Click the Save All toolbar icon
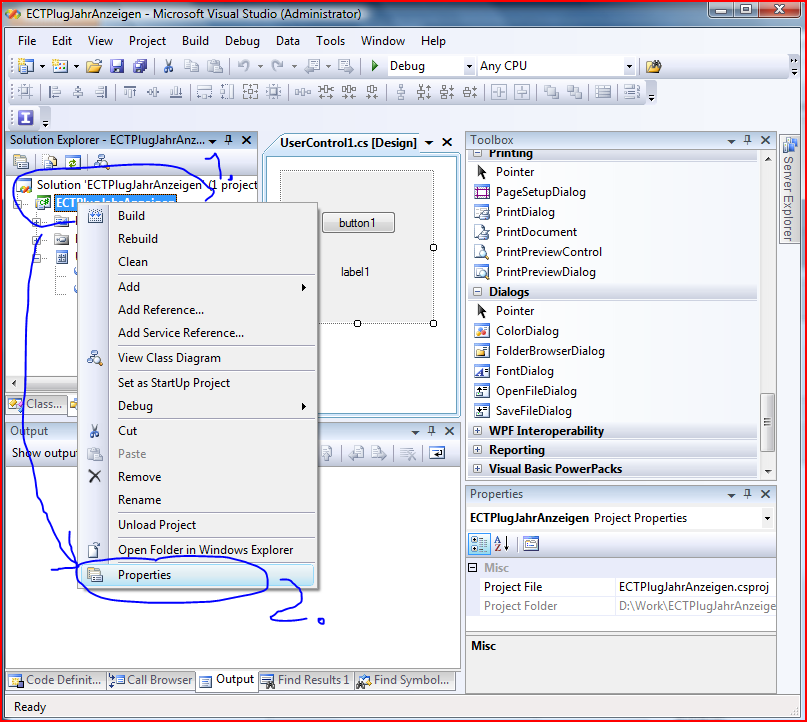807x722 pixels. click(x=140, y=66)
